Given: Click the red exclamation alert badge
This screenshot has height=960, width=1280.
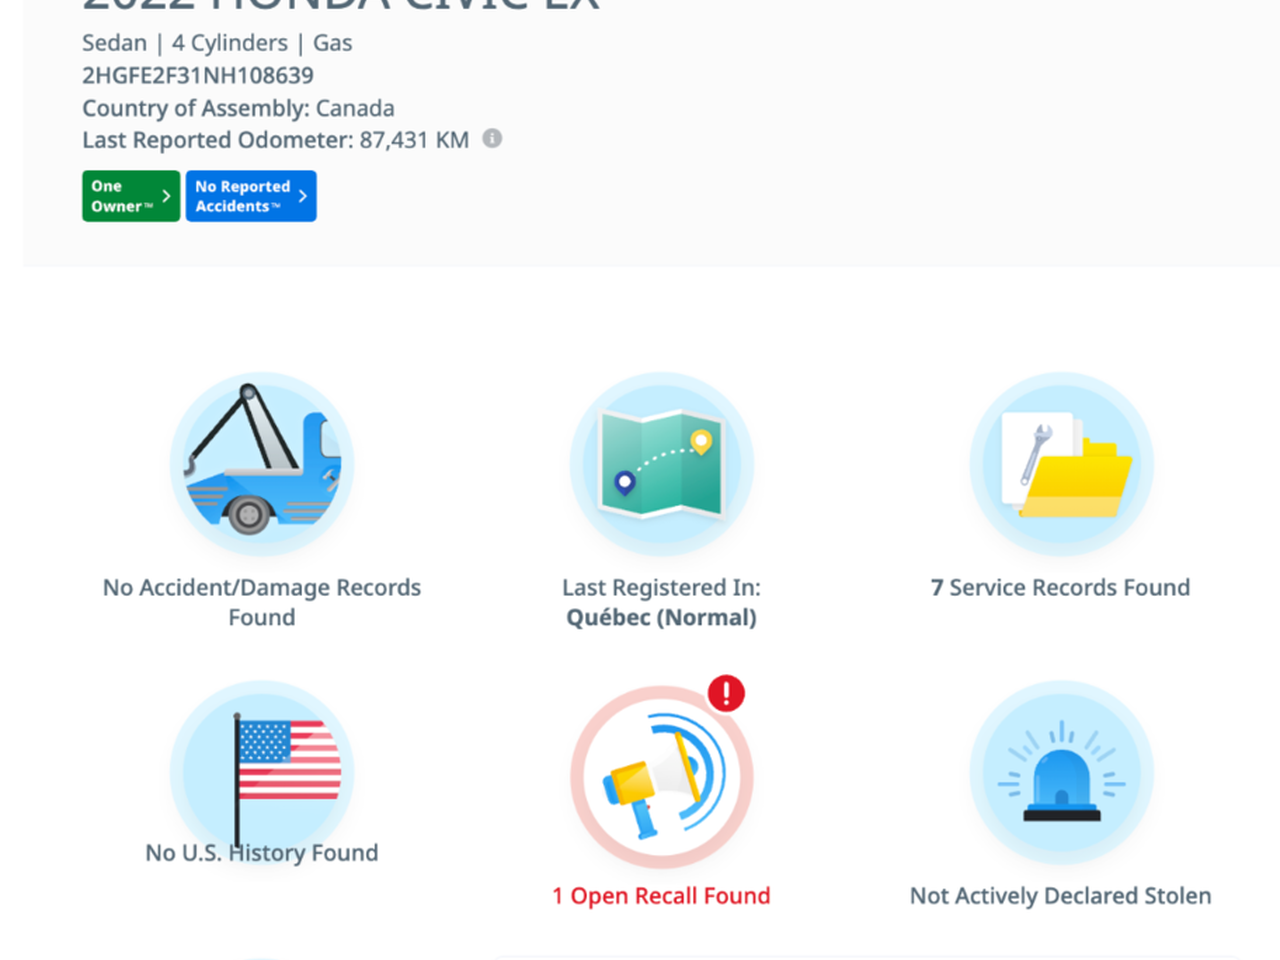Looking at the screenshot, I should click(726, 692).
